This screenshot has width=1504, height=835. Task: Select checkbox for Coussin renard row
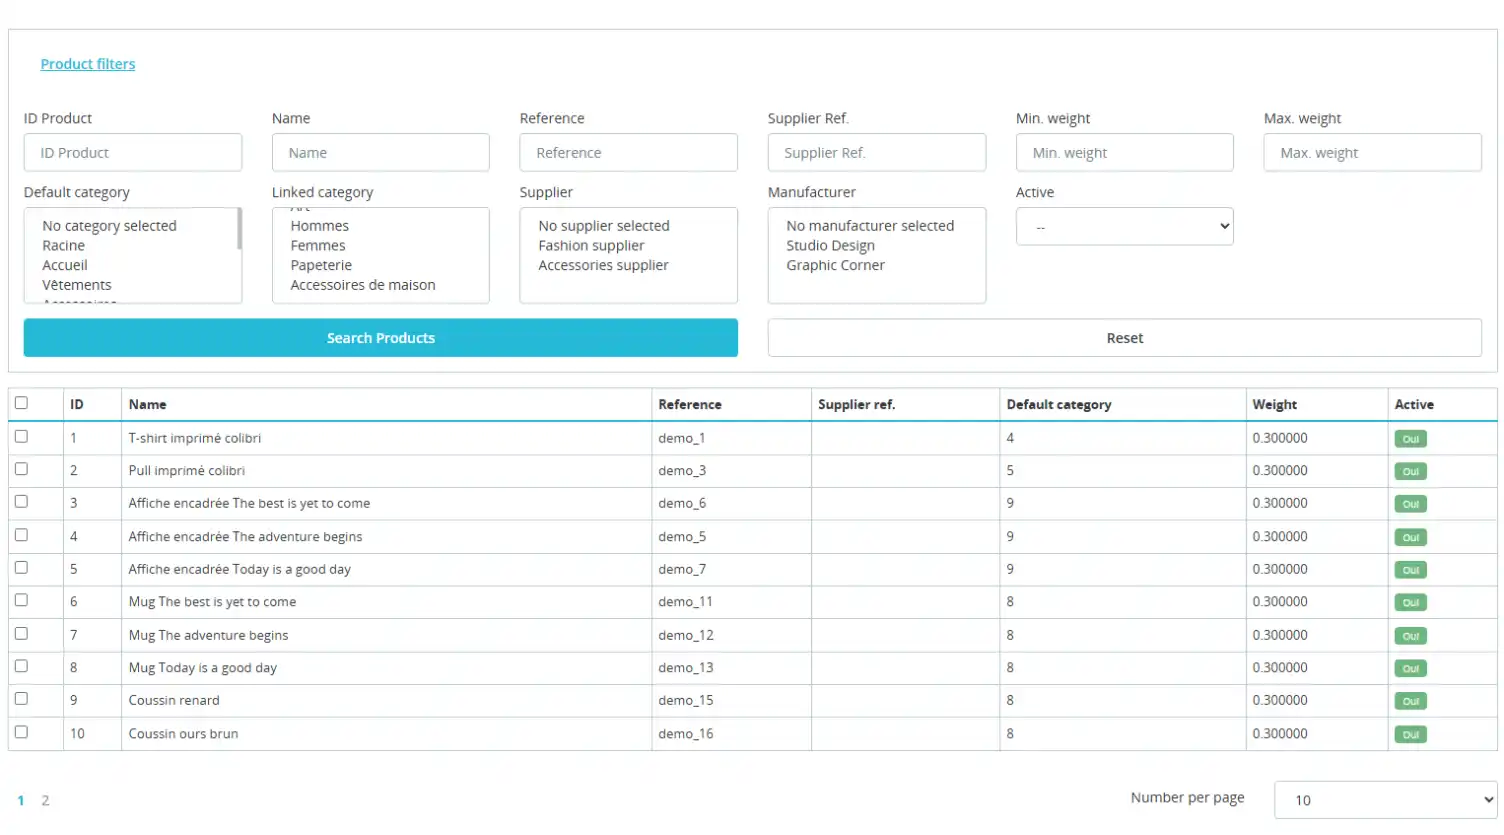pos(21,699)
